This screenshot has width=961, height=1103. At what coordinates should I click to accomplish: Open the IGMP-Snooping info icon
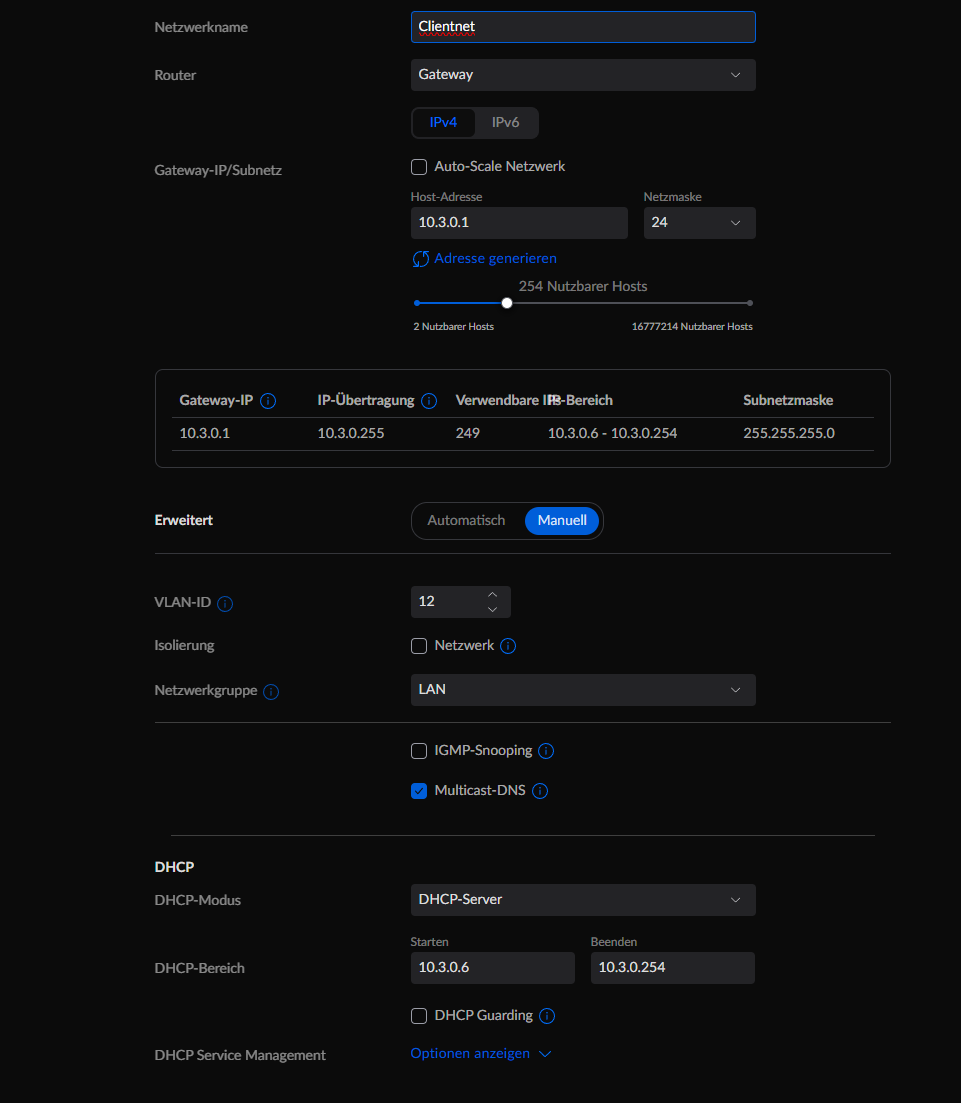[546, 751]
